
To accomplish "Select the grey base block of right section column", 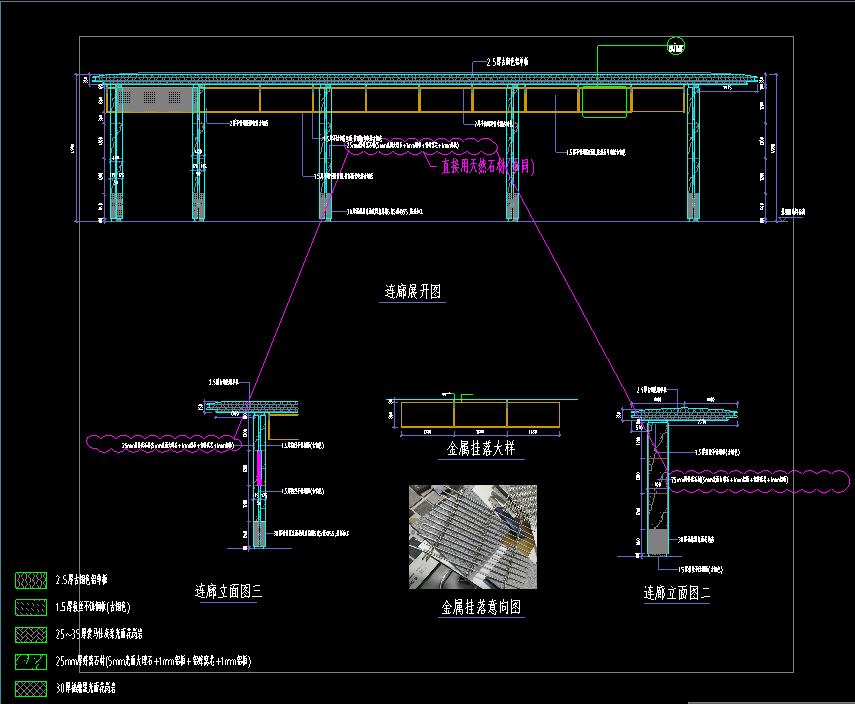I will 657,541.
